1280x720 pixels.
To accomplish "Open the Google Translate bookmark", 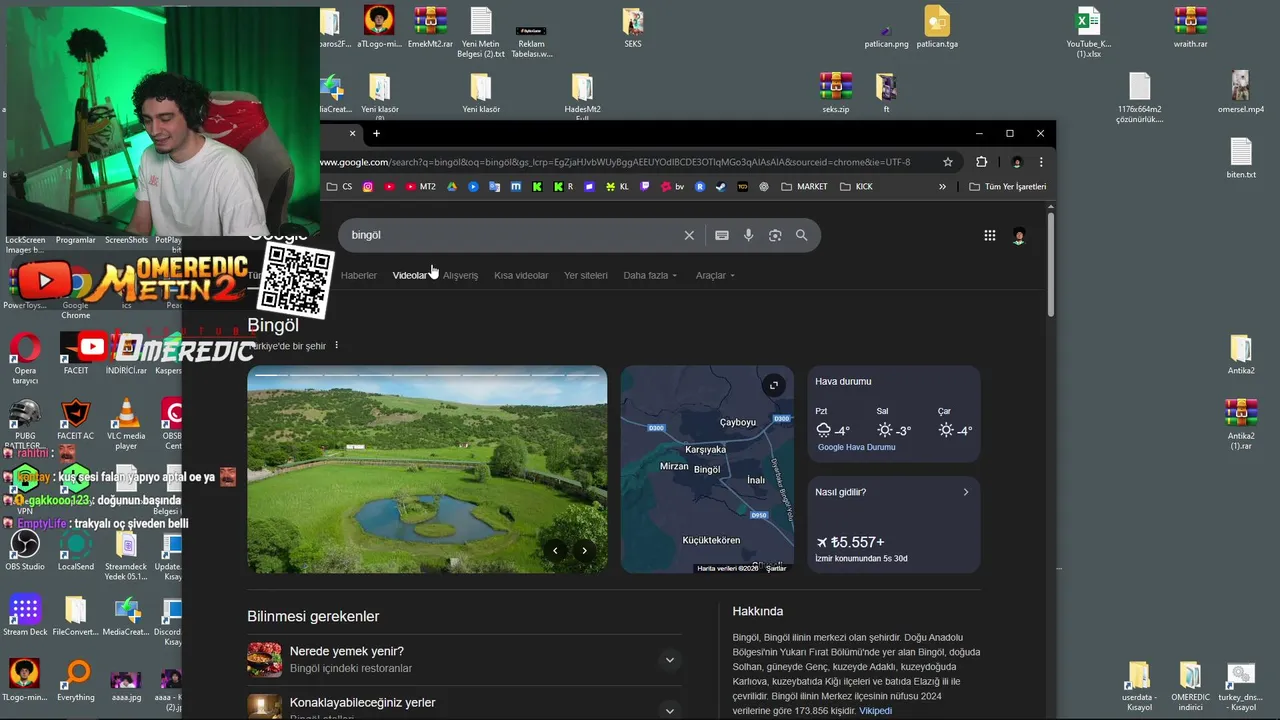I will pos(494,186).
